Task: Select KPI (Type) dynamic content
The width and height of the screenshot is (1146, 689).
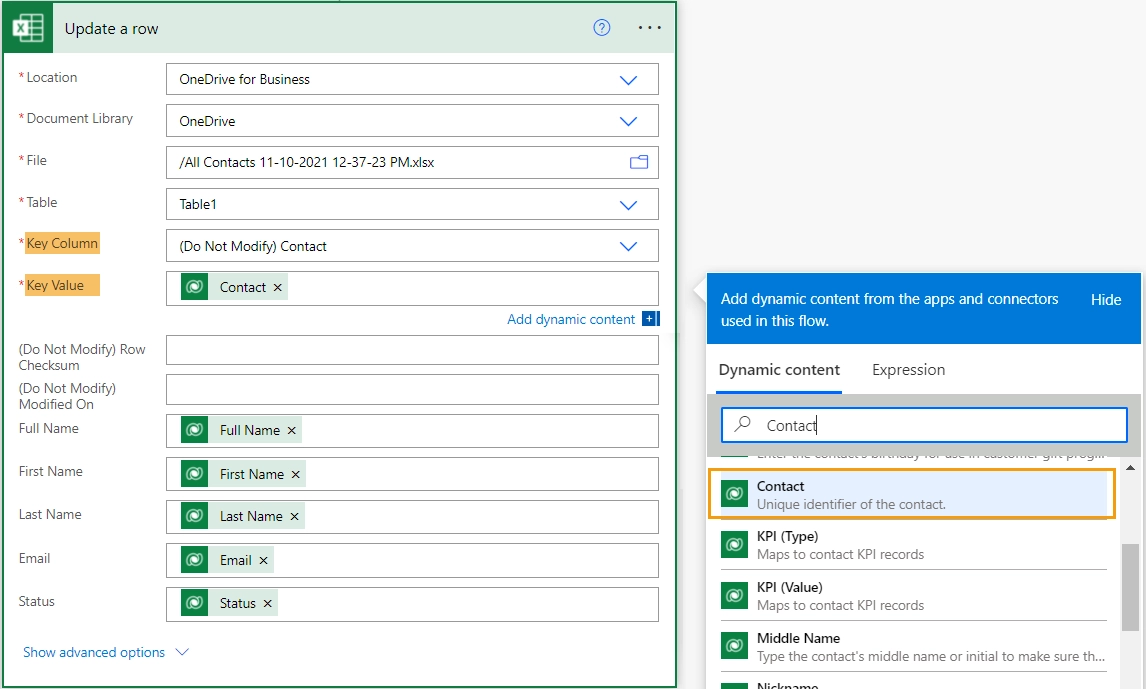Action: 914,544
